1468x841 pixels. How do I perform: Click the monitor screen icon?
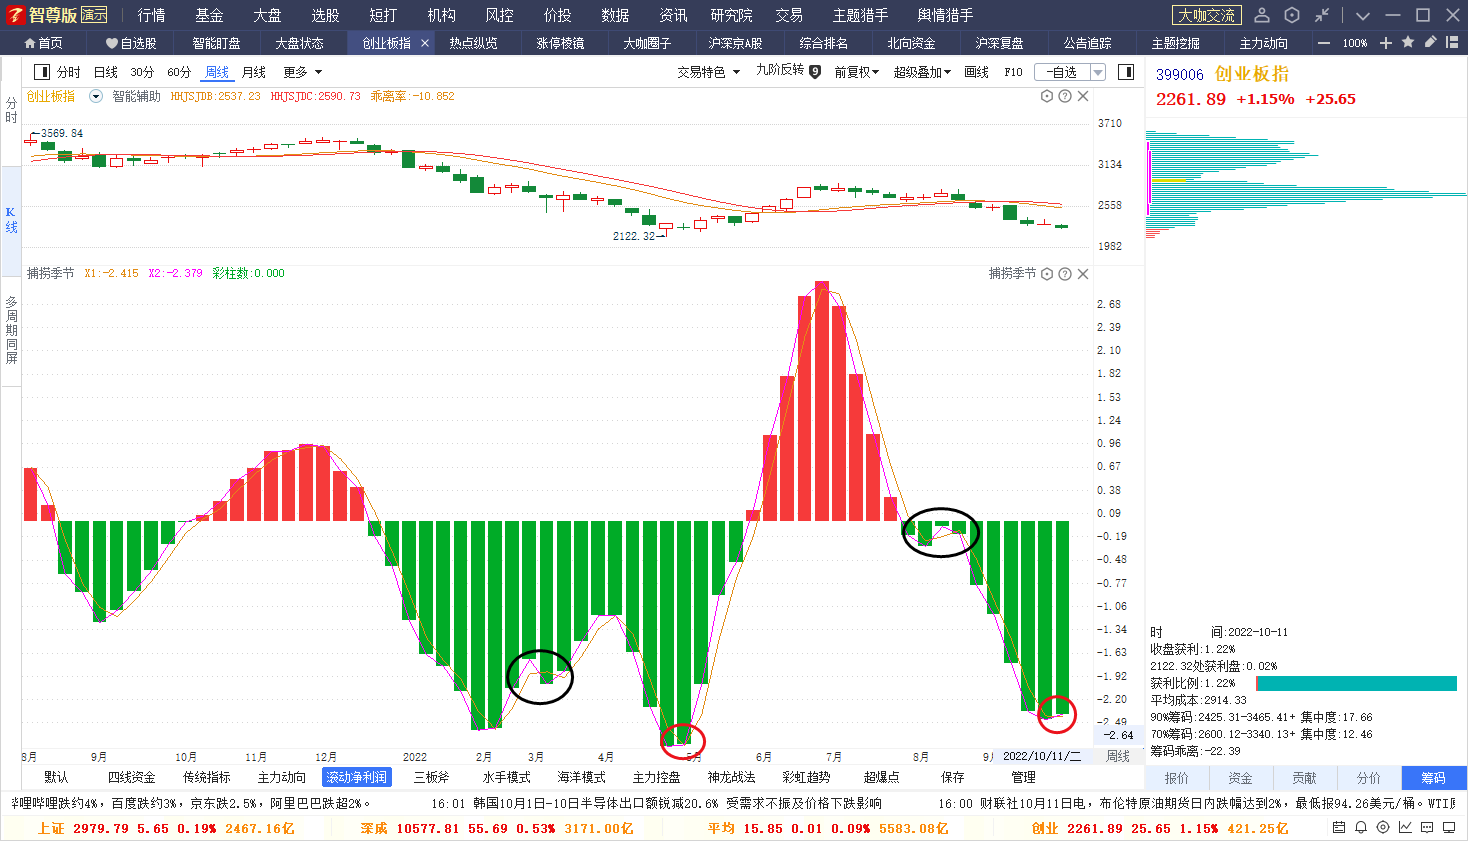tap(1449, 828)
